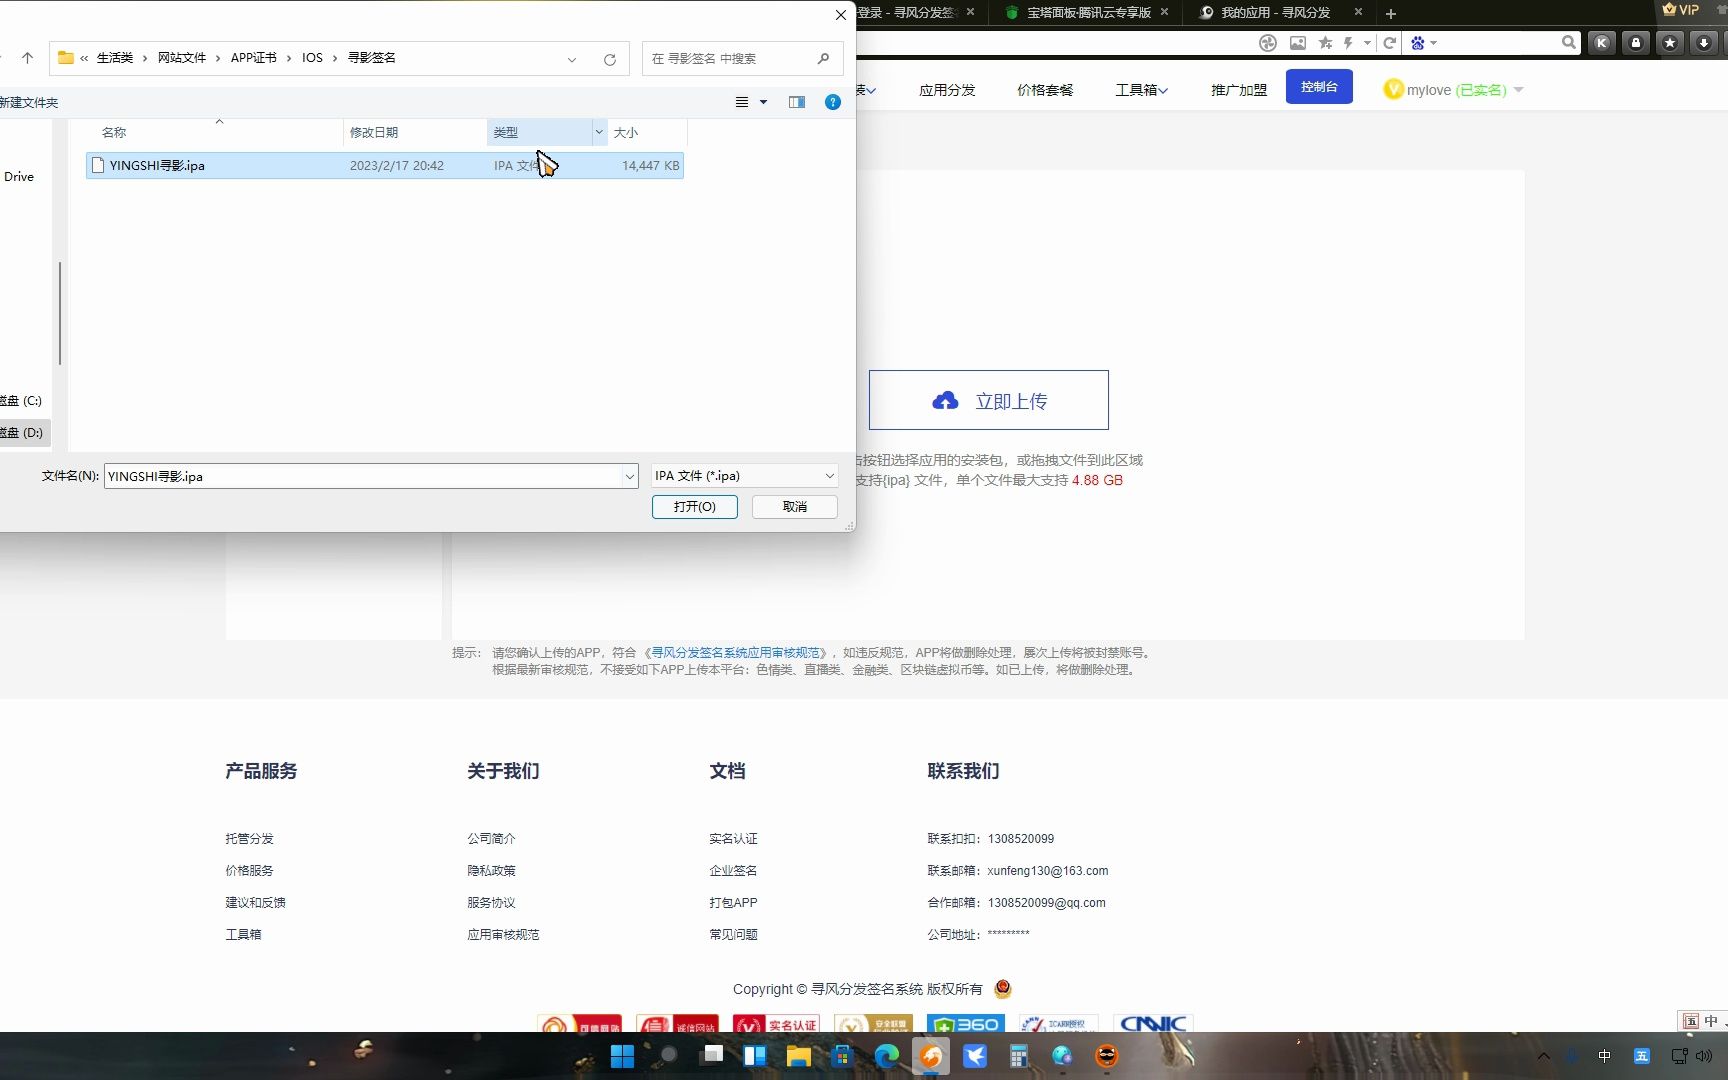The height and width of the screenshot is (1080, 1728).
Task: Open Task View on taskbar
Action: pos(712,1055)
